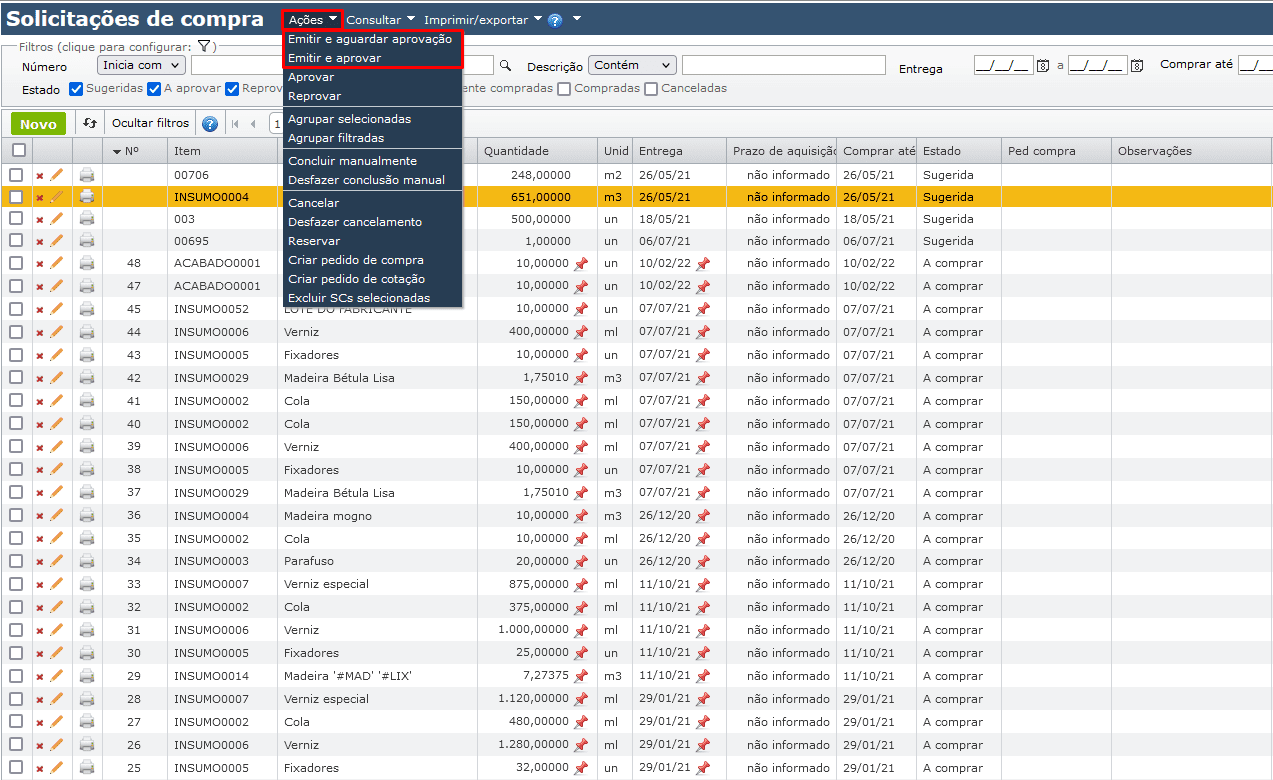1273x780 pixels.
Task: Open help icon beside Ocultar filtros
Action: (210, 124)
